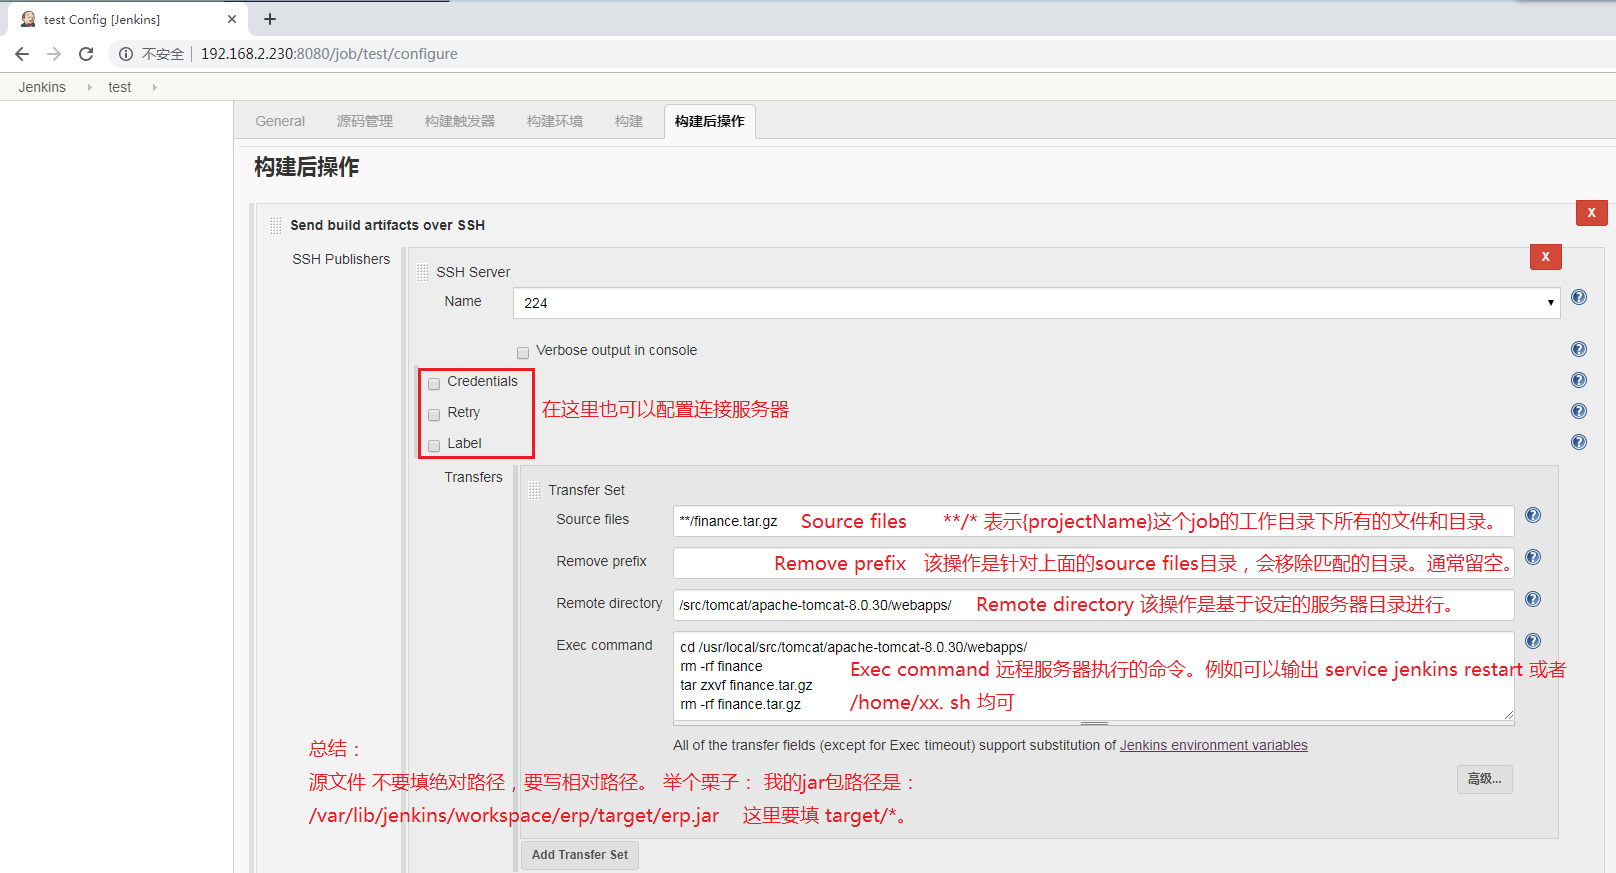Click the browser forward arrow
1616x873 pixels.
(54, 54)
